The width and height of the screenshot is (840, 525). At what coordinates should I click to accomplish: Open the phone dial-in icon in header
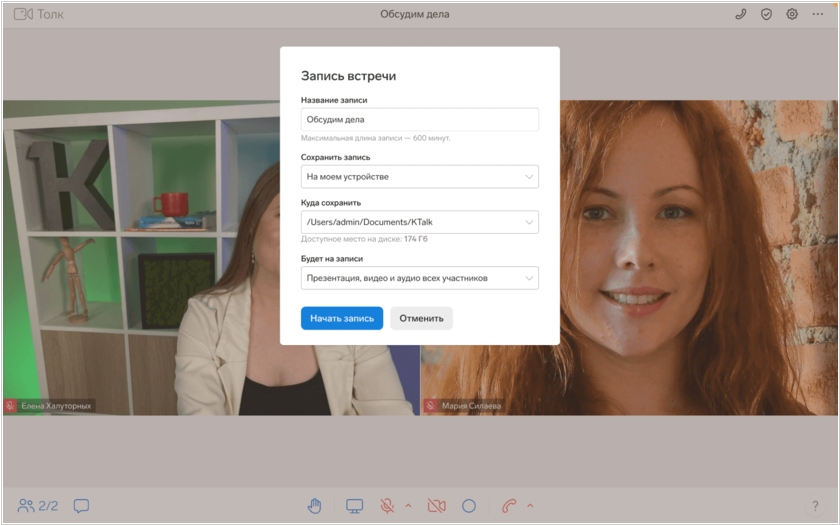click(x=740, y=14)
